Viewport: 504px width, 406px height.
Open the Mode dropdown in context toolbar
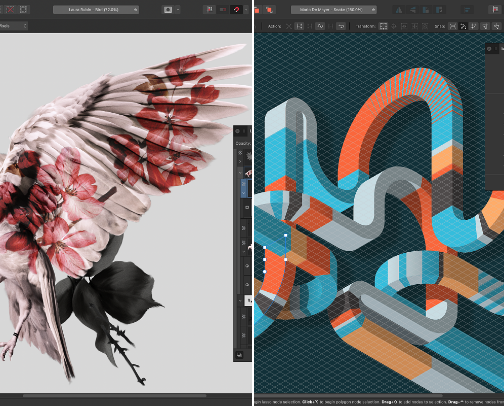tap(13, 26)
